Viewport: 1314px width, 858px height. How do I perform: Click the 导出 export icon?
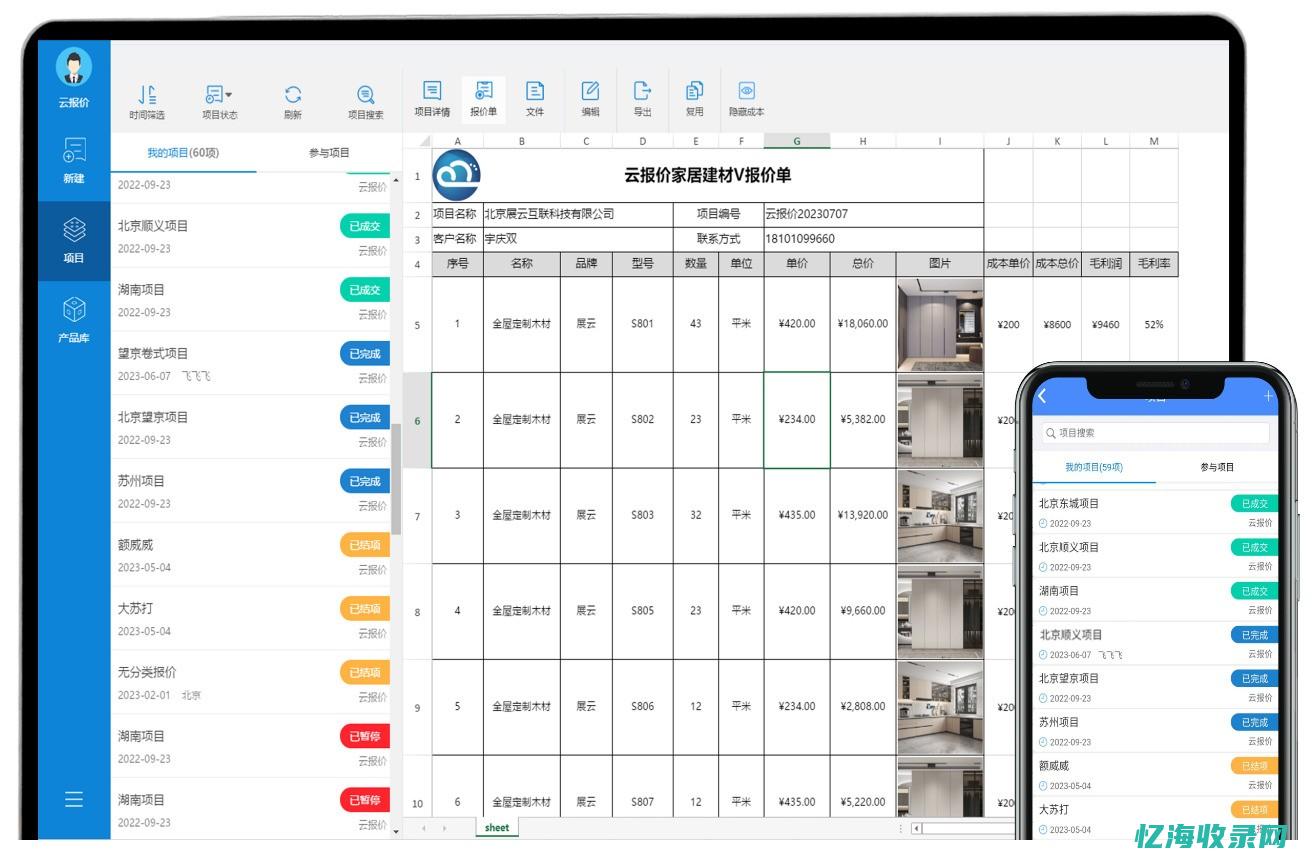(642, 91)
